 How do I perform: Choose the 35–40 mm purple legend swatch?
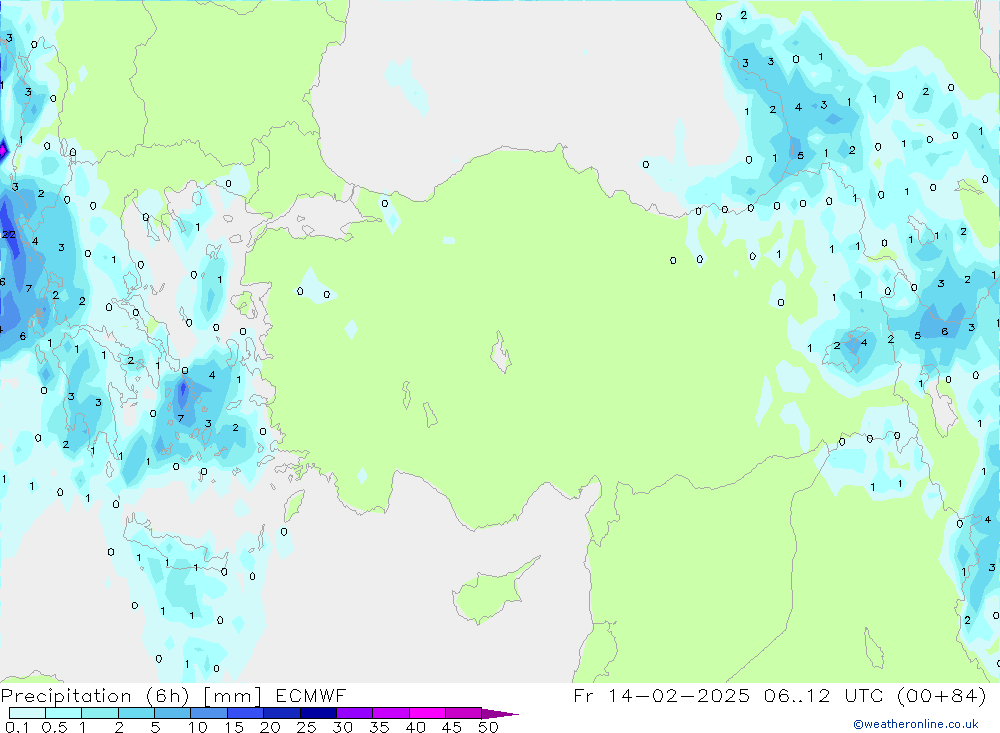coord(390,713)
